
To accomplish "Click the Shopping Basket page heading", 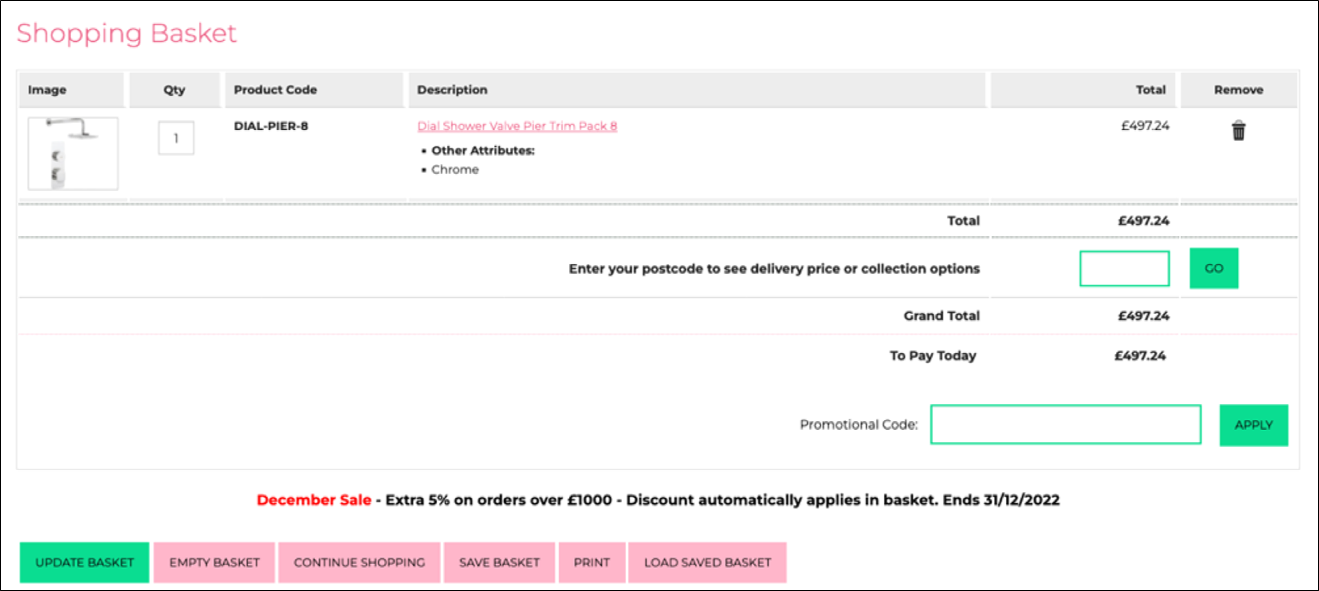I will click(x=126, y=33).
